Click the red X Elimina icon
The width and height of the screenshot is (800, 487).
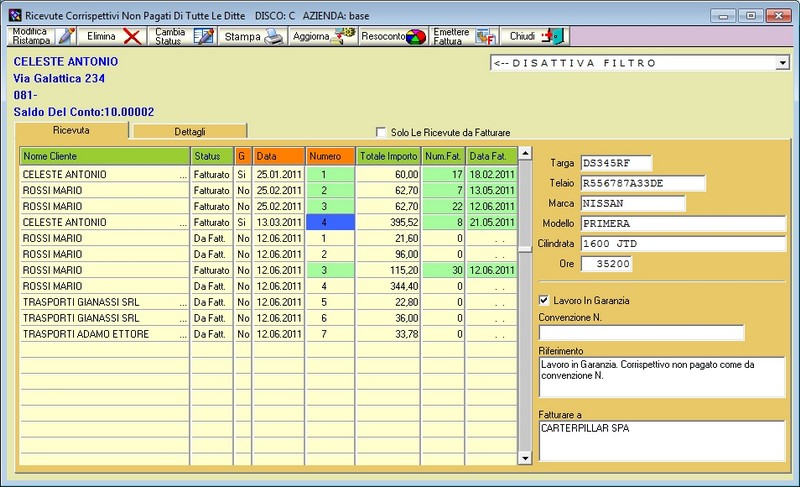132,36
